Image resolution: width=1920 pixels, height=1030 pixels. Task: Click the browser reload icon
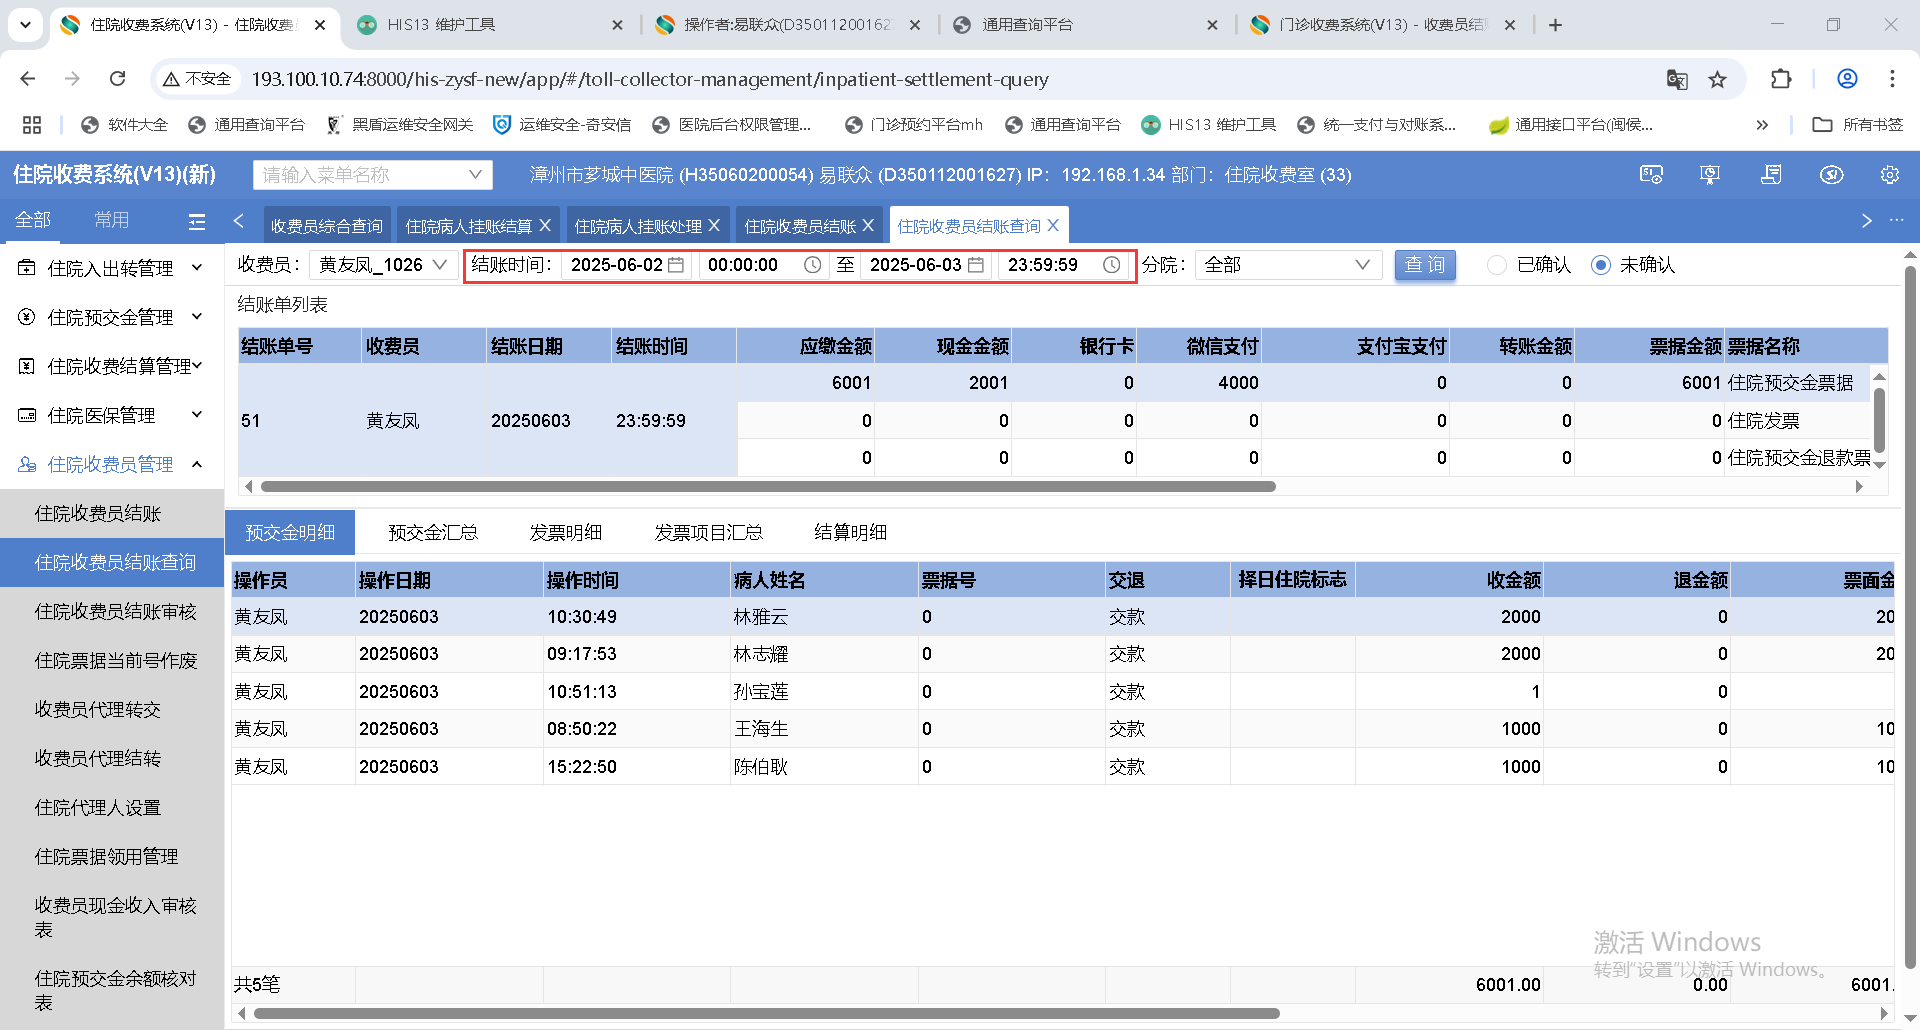coord(118,79)
